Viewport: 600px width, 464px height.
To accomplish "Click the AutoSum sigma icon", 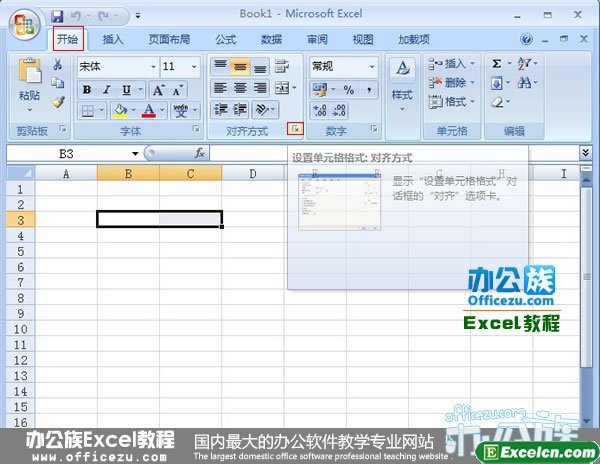I will pyautogui.click(x=496, y=63).
